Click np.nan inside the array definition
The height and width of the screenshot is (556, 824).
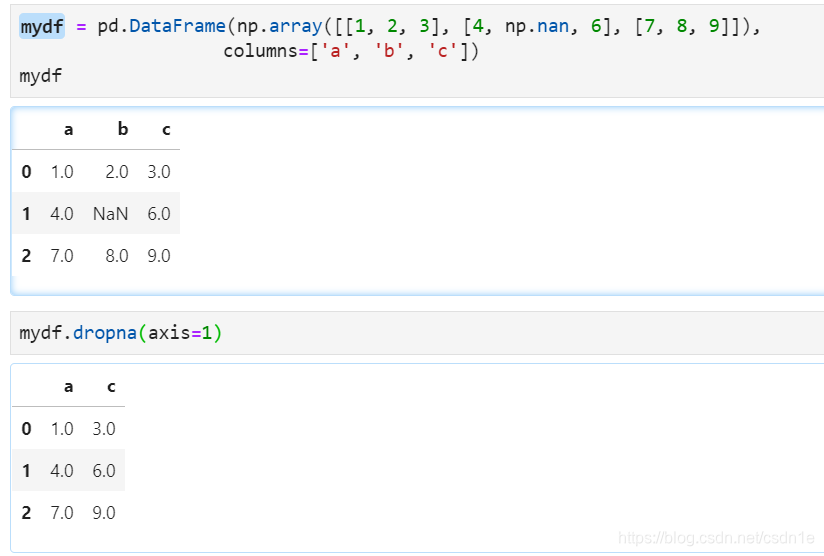coord(537,26)
